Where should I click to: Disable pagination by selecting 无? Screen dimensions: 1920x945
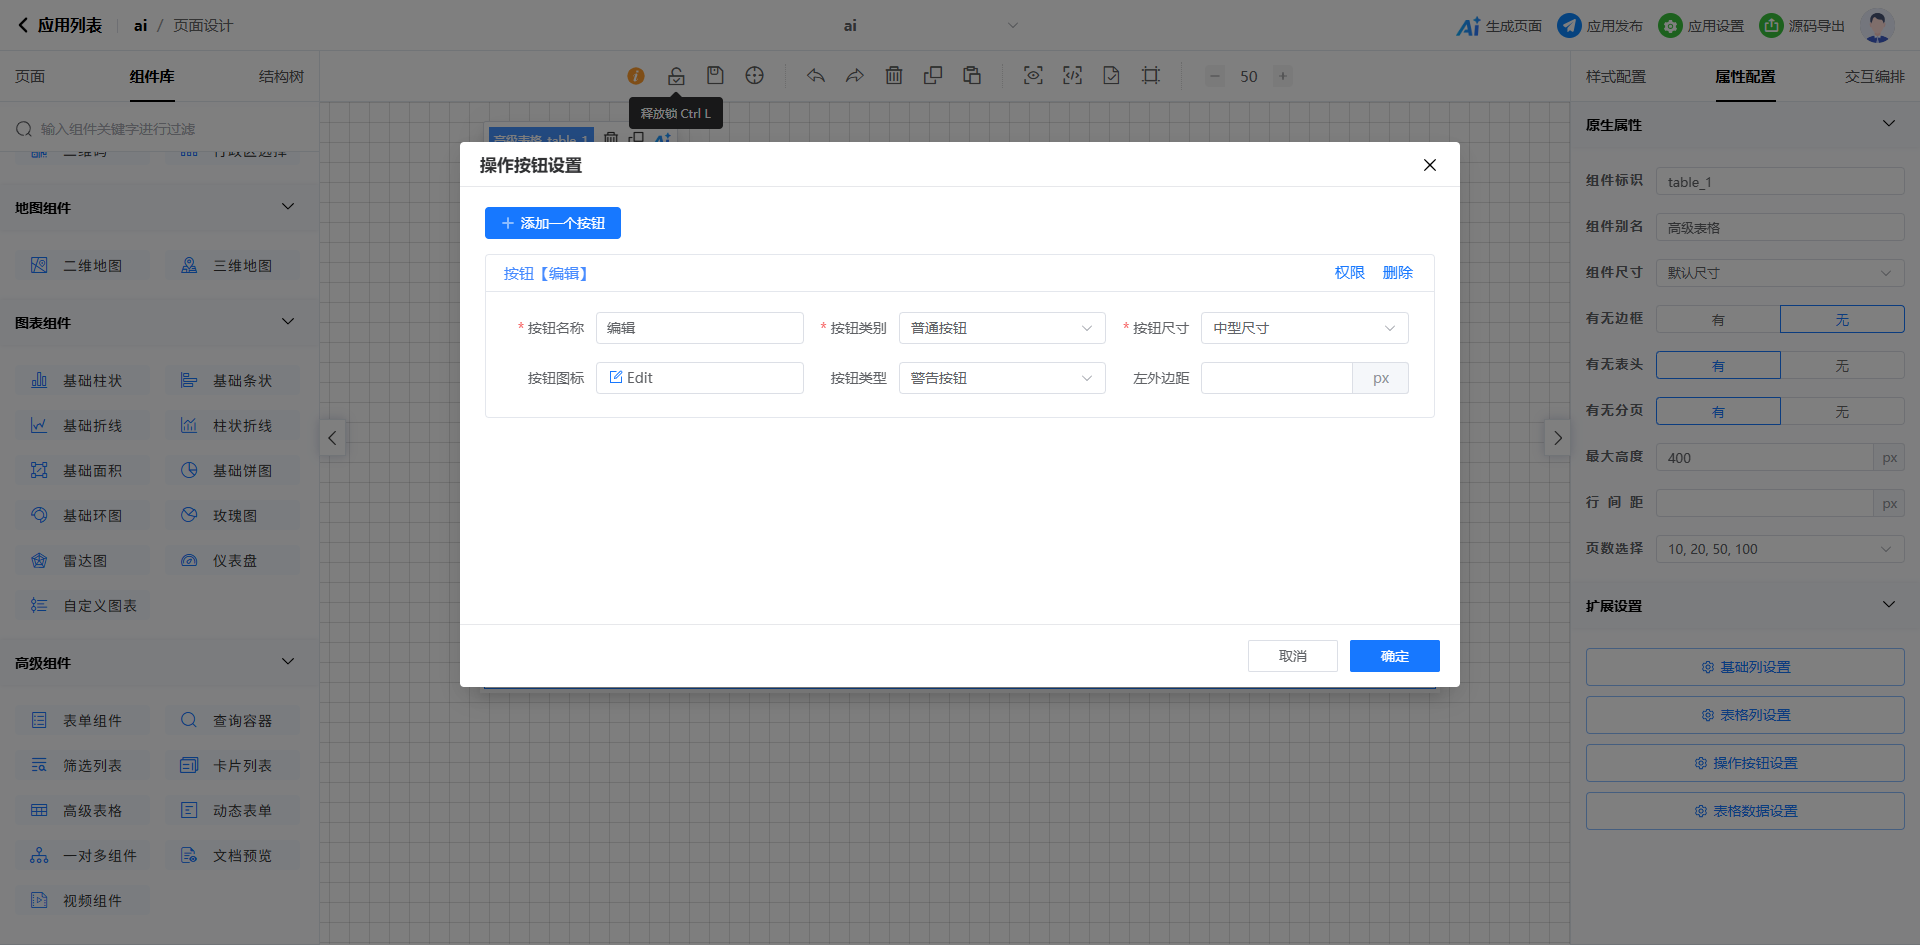(1841, 412)
